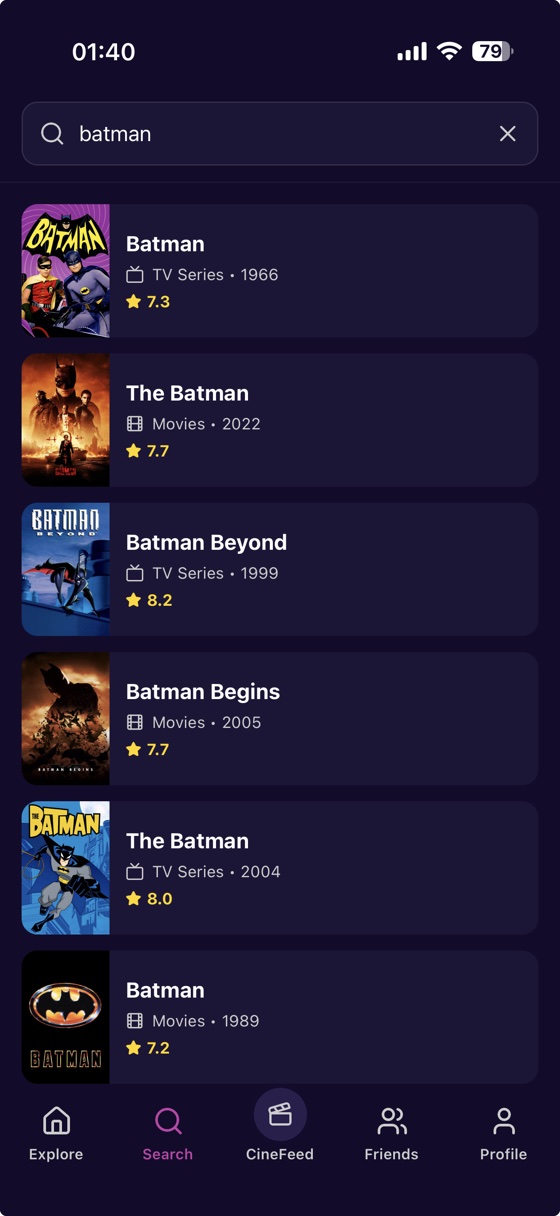The width and height of the screenshot is (560, 1216).
Task: Tap the magnifier icon in search bar
Action: click(52, 134)
